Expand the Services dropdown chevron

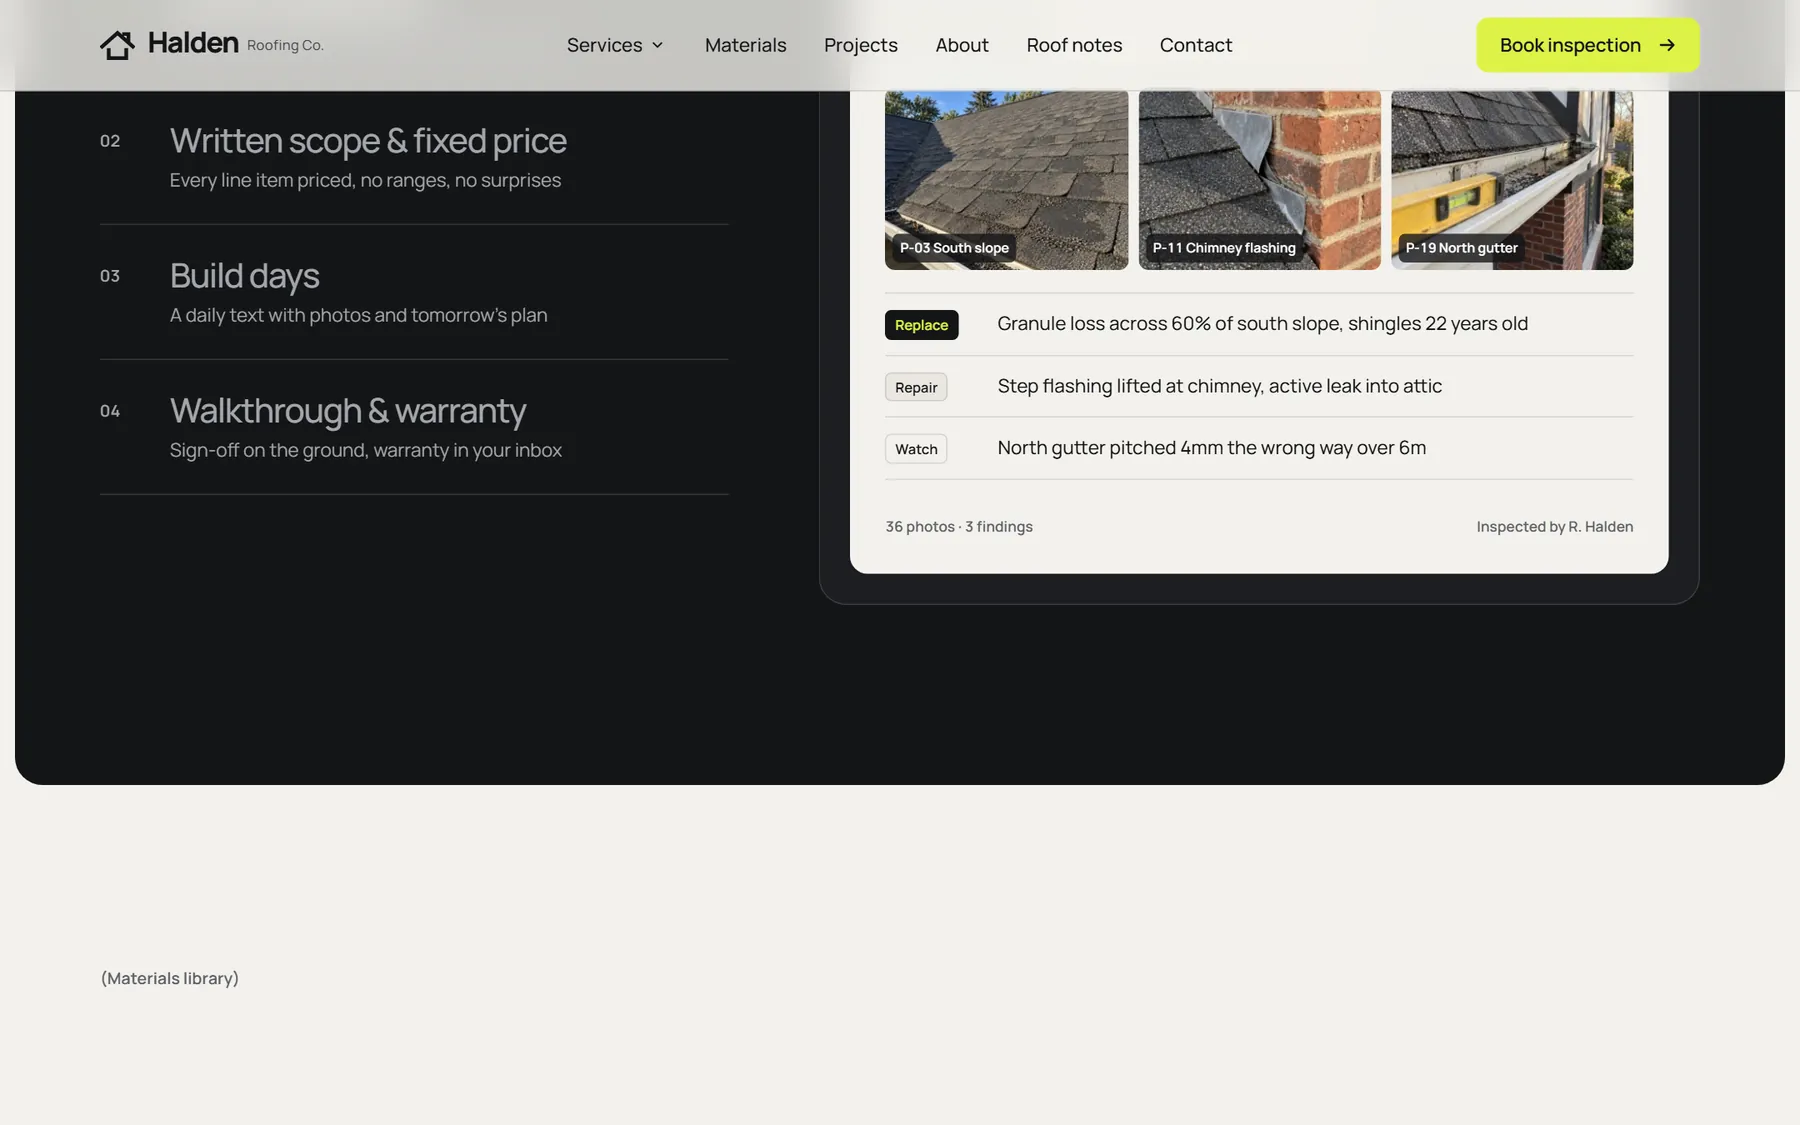tap(657, 45)
